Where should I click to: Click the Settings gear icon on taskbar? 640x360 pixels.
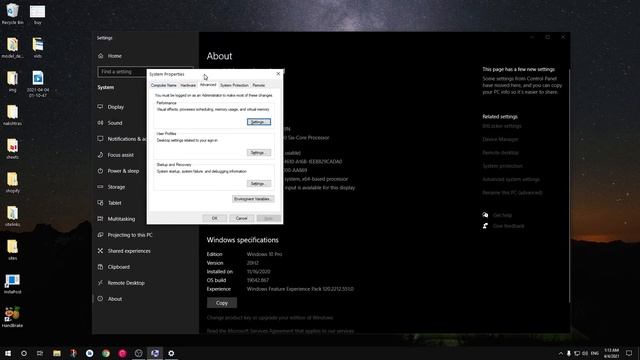(171, 353)
